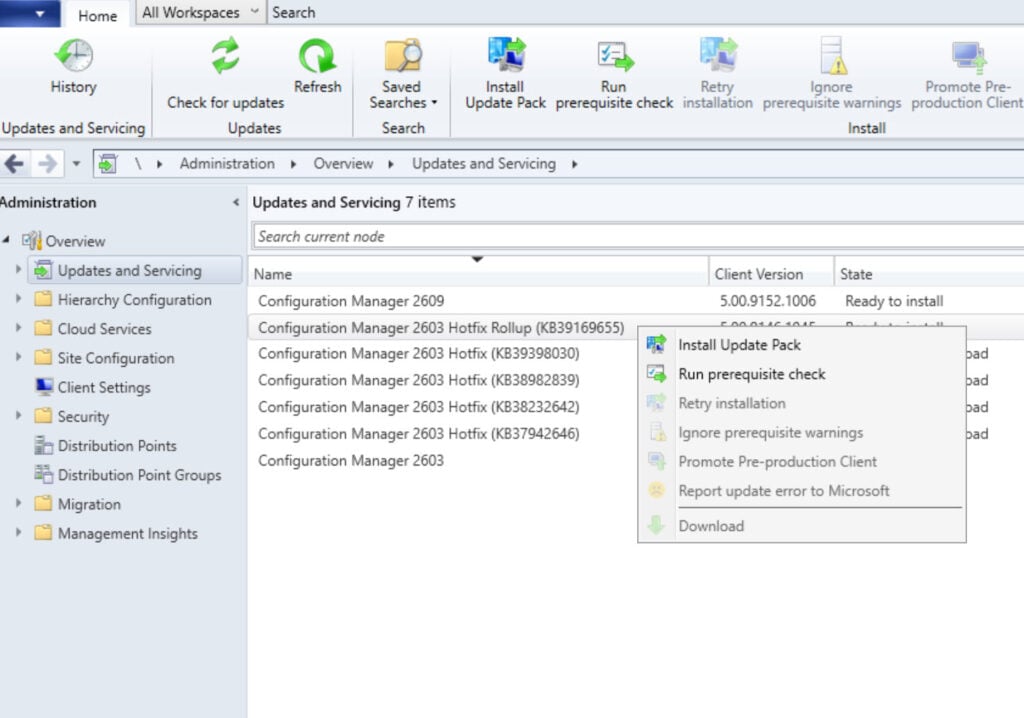Select Configuration Manager 2609 row
The height and width of the screenshot is (718, 1024).
[636, 301]
